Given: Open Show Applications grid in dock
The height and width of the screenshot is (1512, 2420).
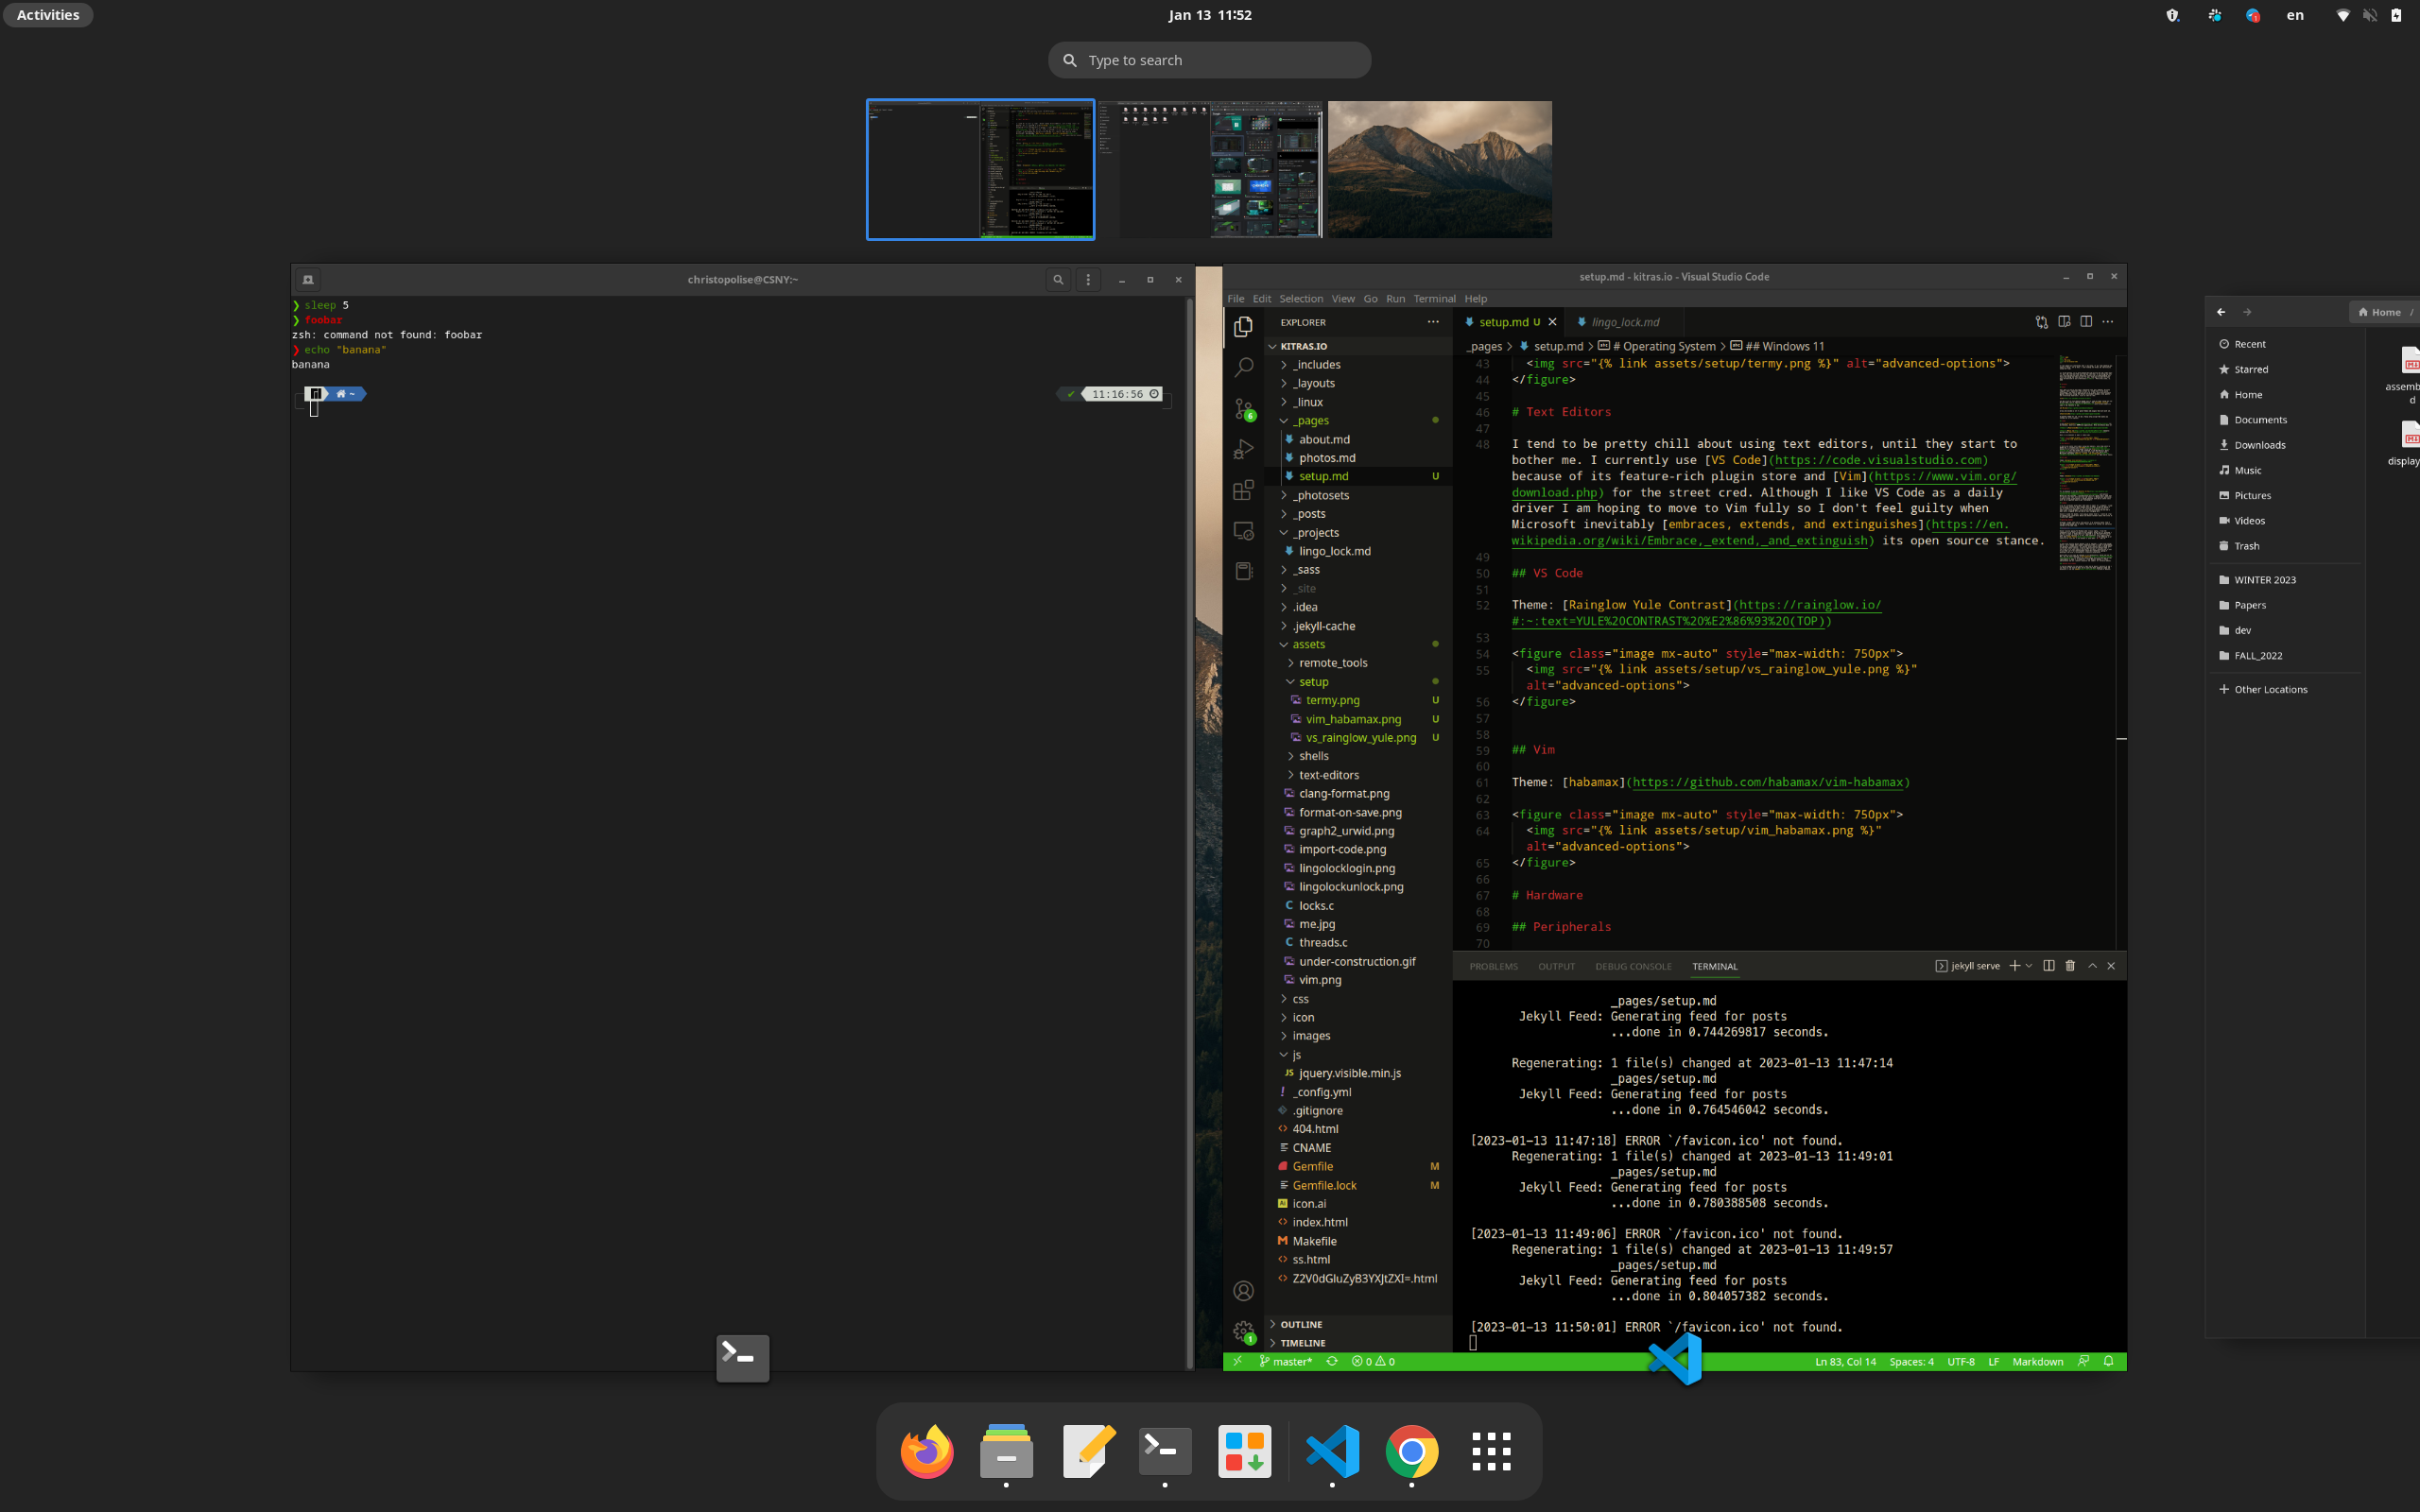Looking at the screenshot, I should (x=1491, y=1451).
